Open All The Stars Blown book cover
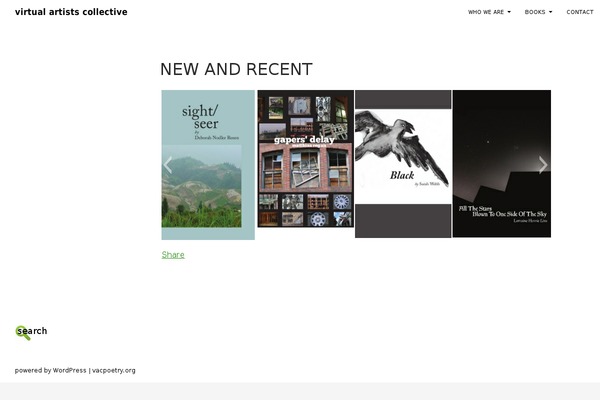Image resolution: width=600 pixels, height=400 pixels. pyautogui.click(x=502, y=164)
